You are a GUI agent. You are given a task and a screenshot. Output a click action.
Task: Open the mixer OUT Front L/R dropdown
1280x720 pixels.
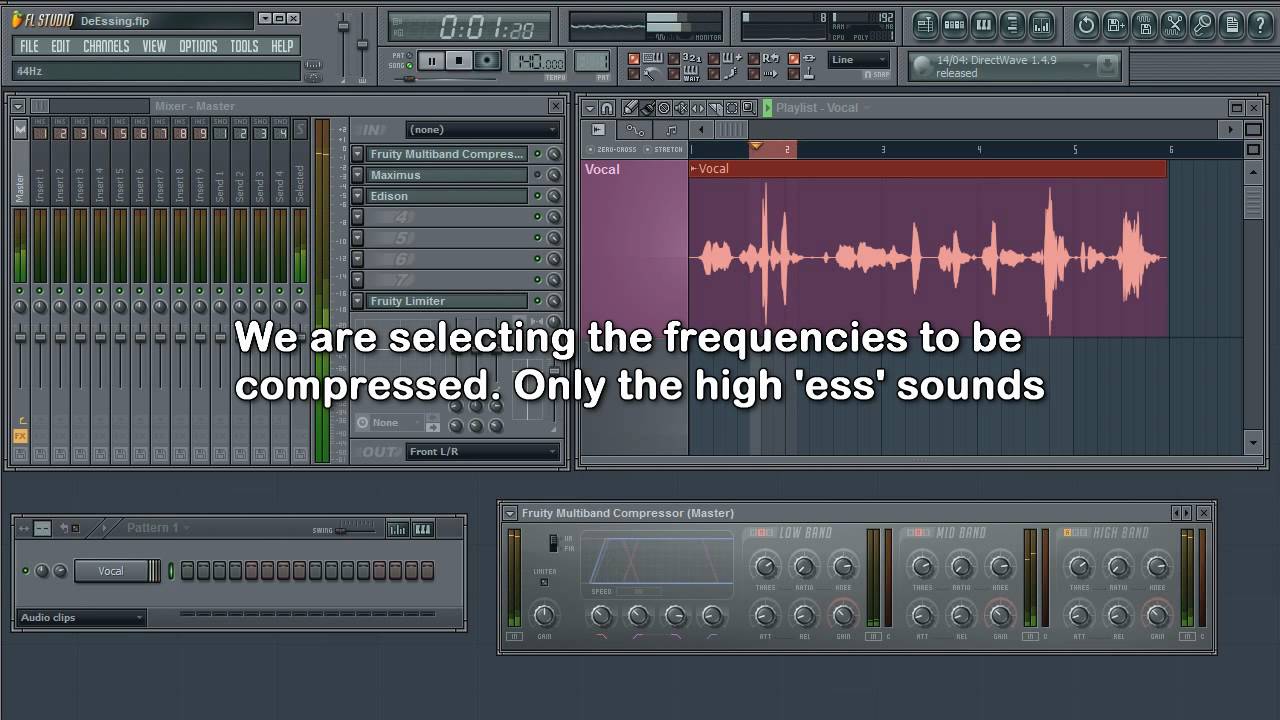click(482, 452)
